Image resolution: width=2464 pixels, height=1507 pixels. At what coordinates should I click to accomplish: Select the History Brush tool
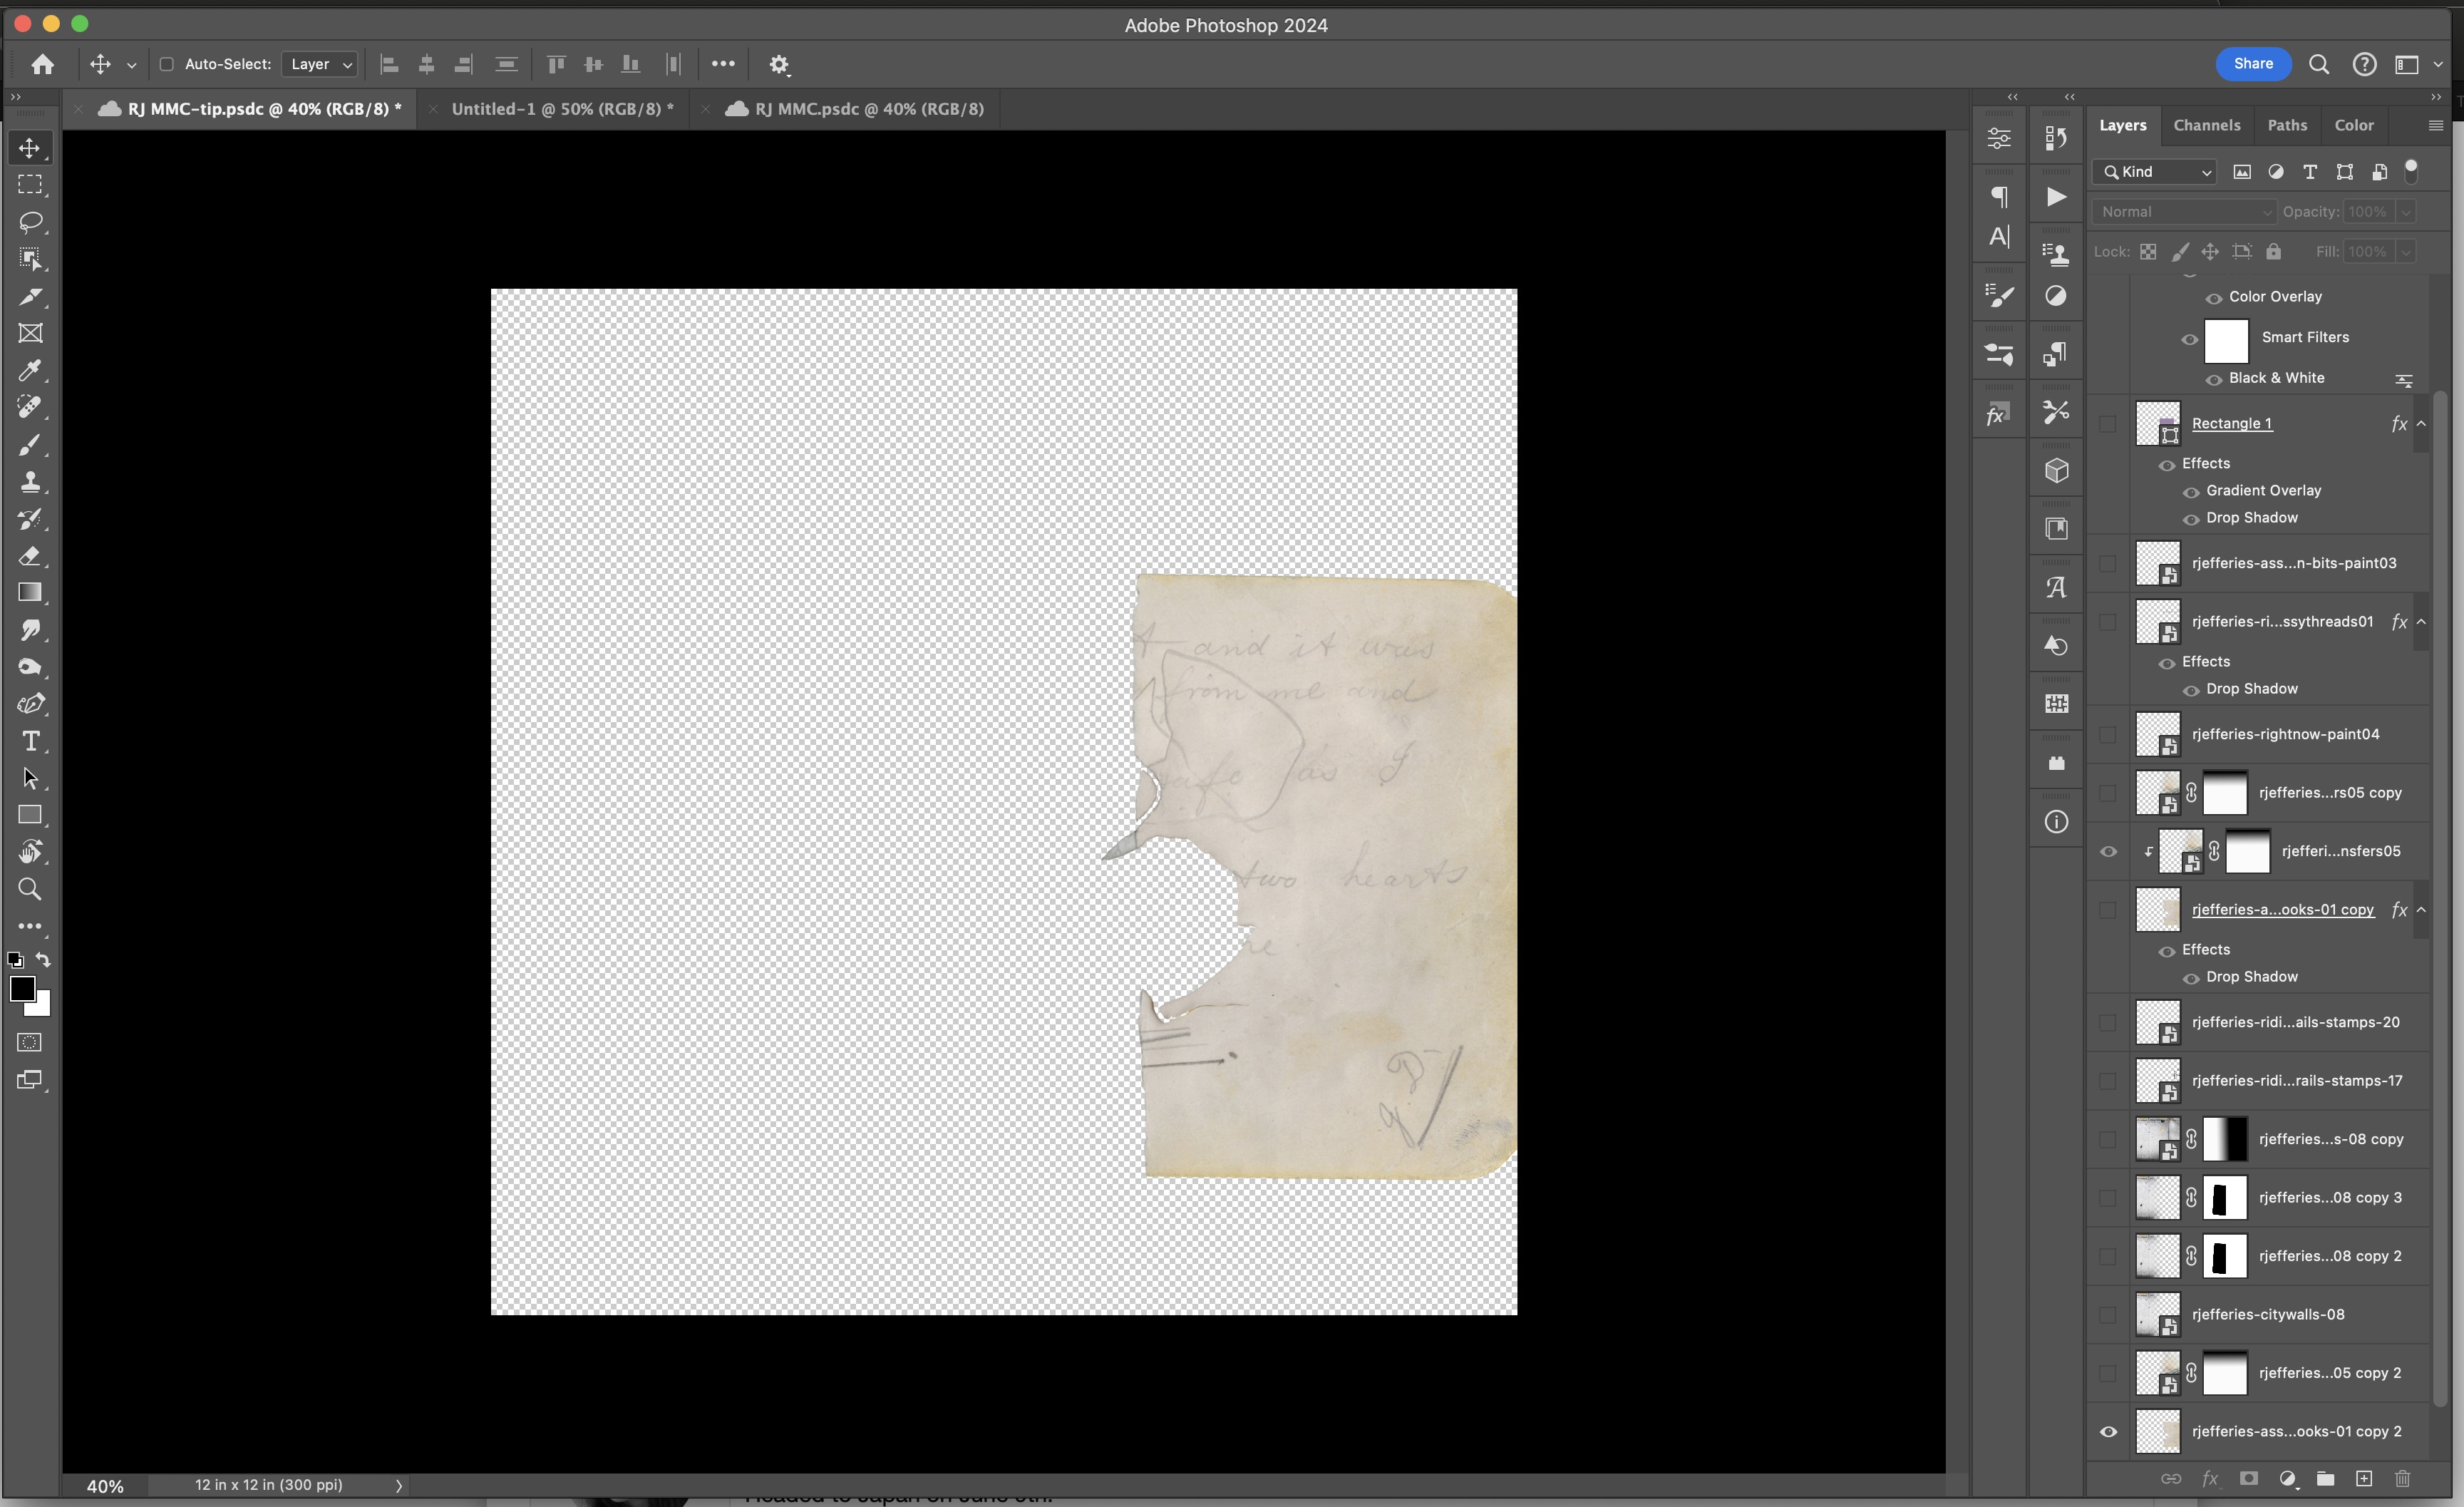30,519
